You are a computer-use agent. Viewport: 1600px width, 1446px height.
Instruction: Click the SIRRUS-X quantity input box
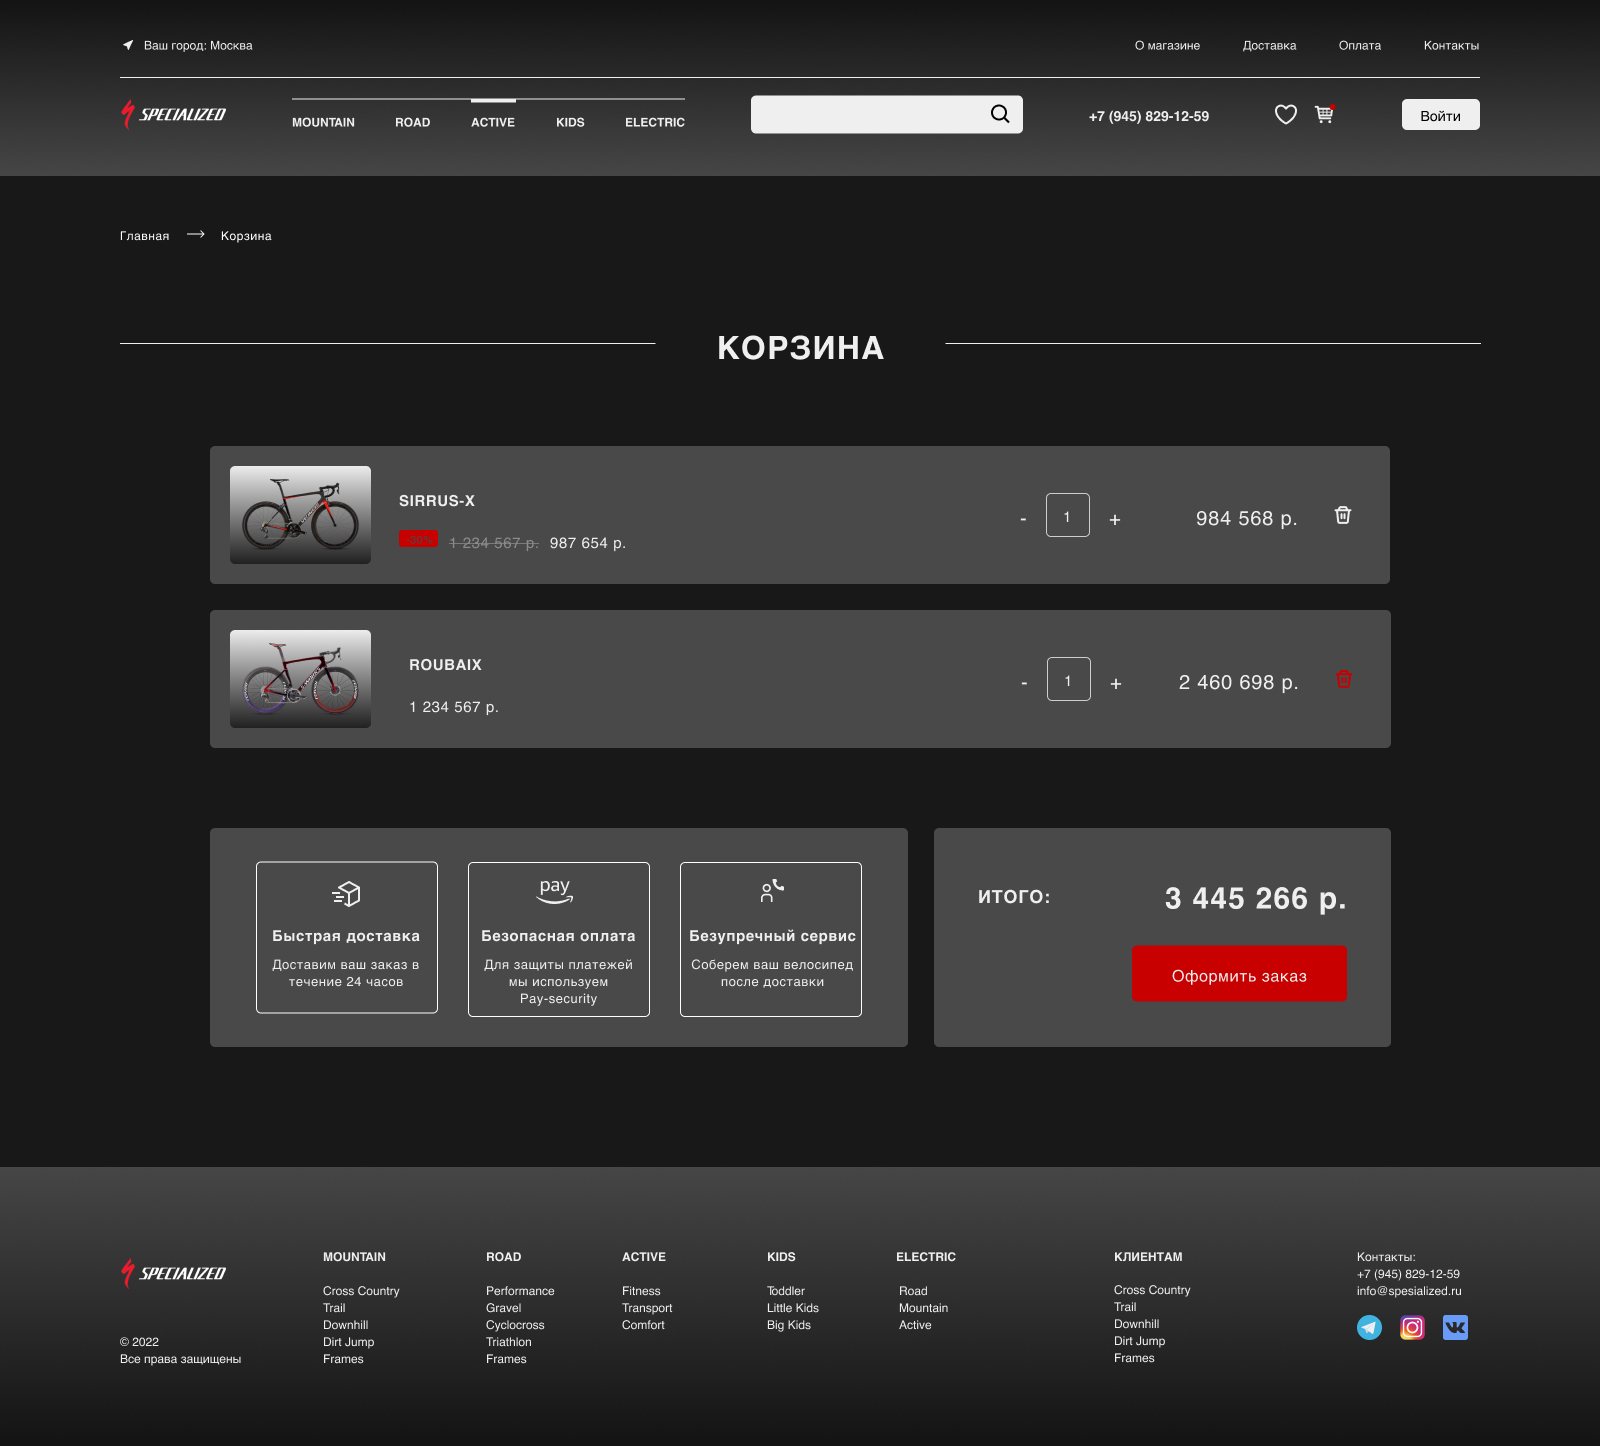coord(1068,515)
